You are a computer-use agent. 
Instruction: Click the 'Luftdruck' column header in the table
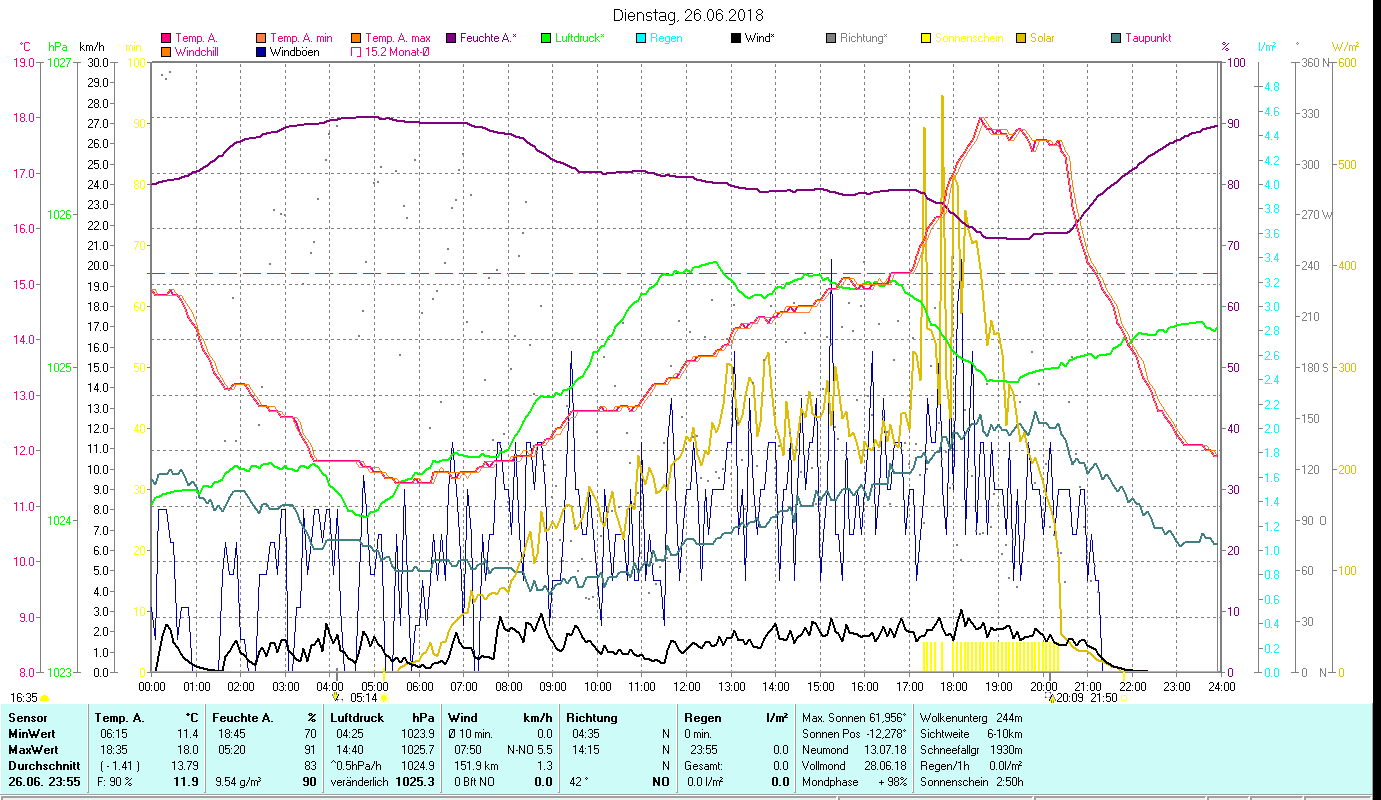pos(358,718)
